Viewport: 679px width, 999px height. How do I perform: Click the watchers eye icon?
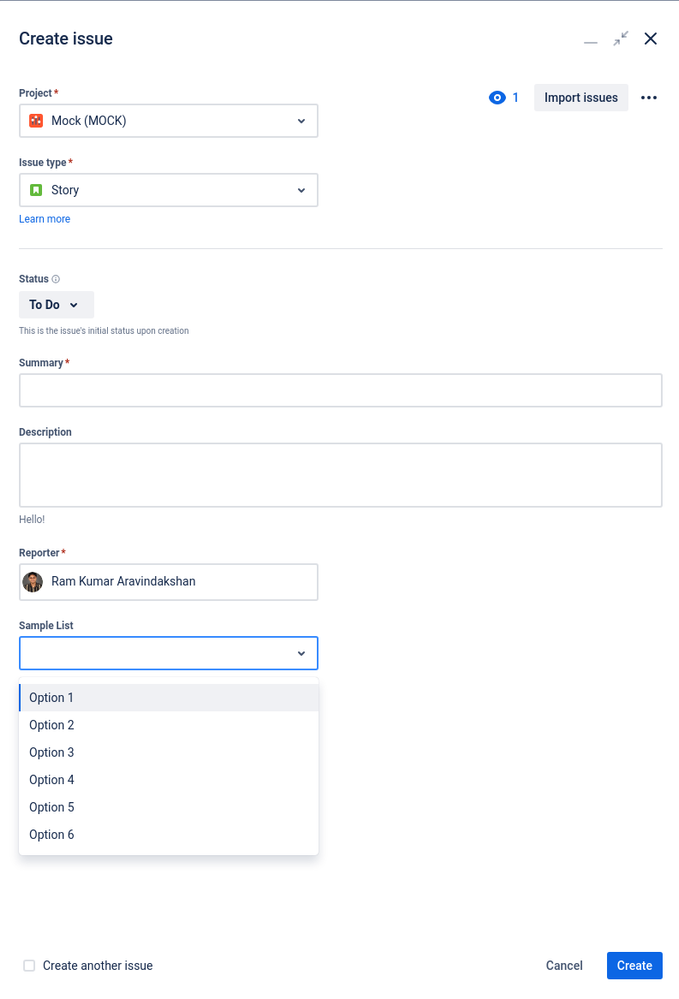pos(497,97)
